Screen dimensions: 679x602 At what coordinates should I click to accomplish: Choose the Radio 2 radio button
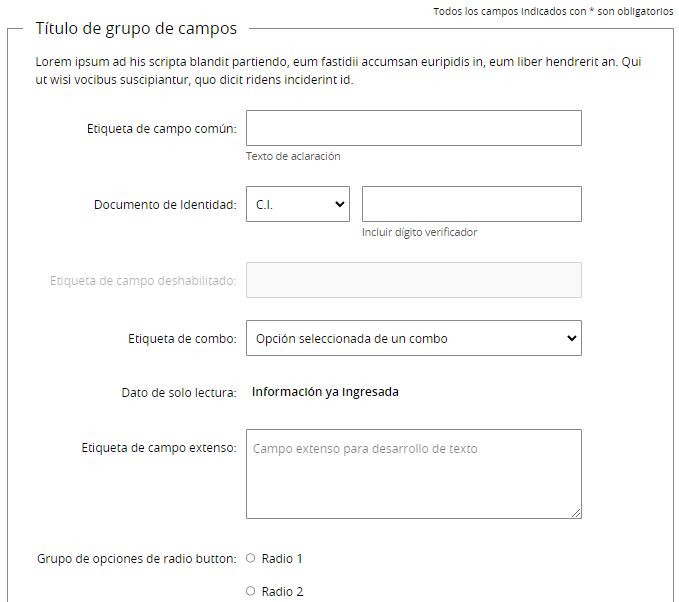[x=251, y=591]
